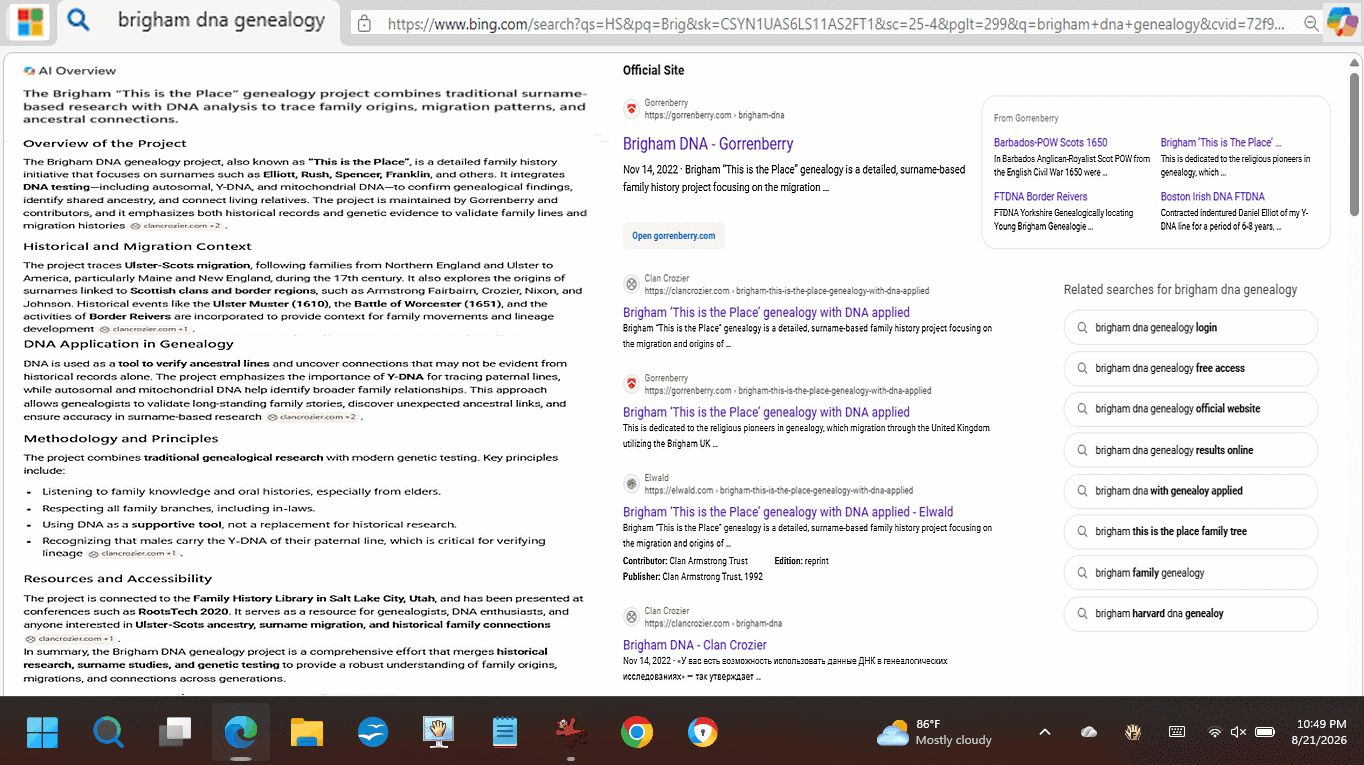Open the red creature app in the taskbar

click(570, 733)
